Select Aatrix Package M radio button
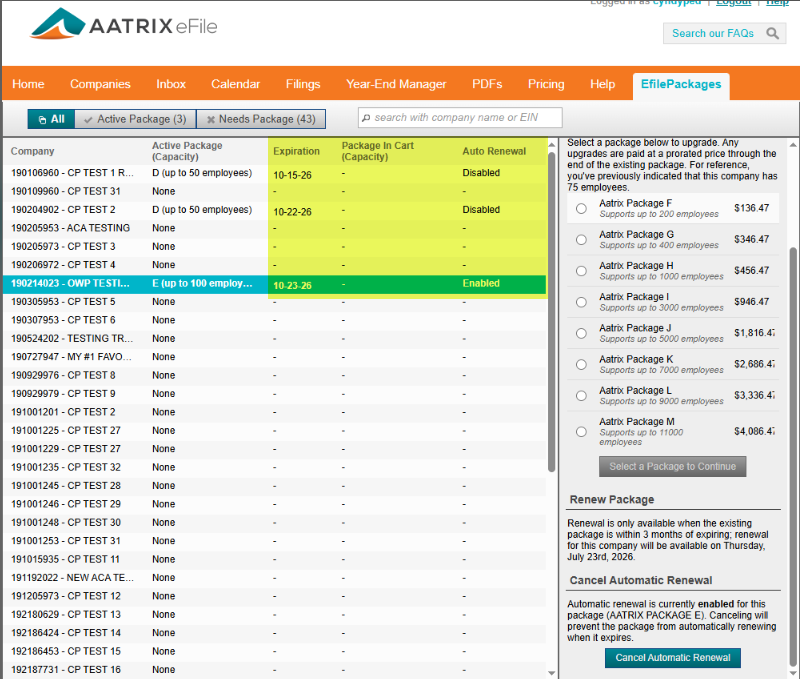This screenshot has height=679, width=800. tap(581, 432)
